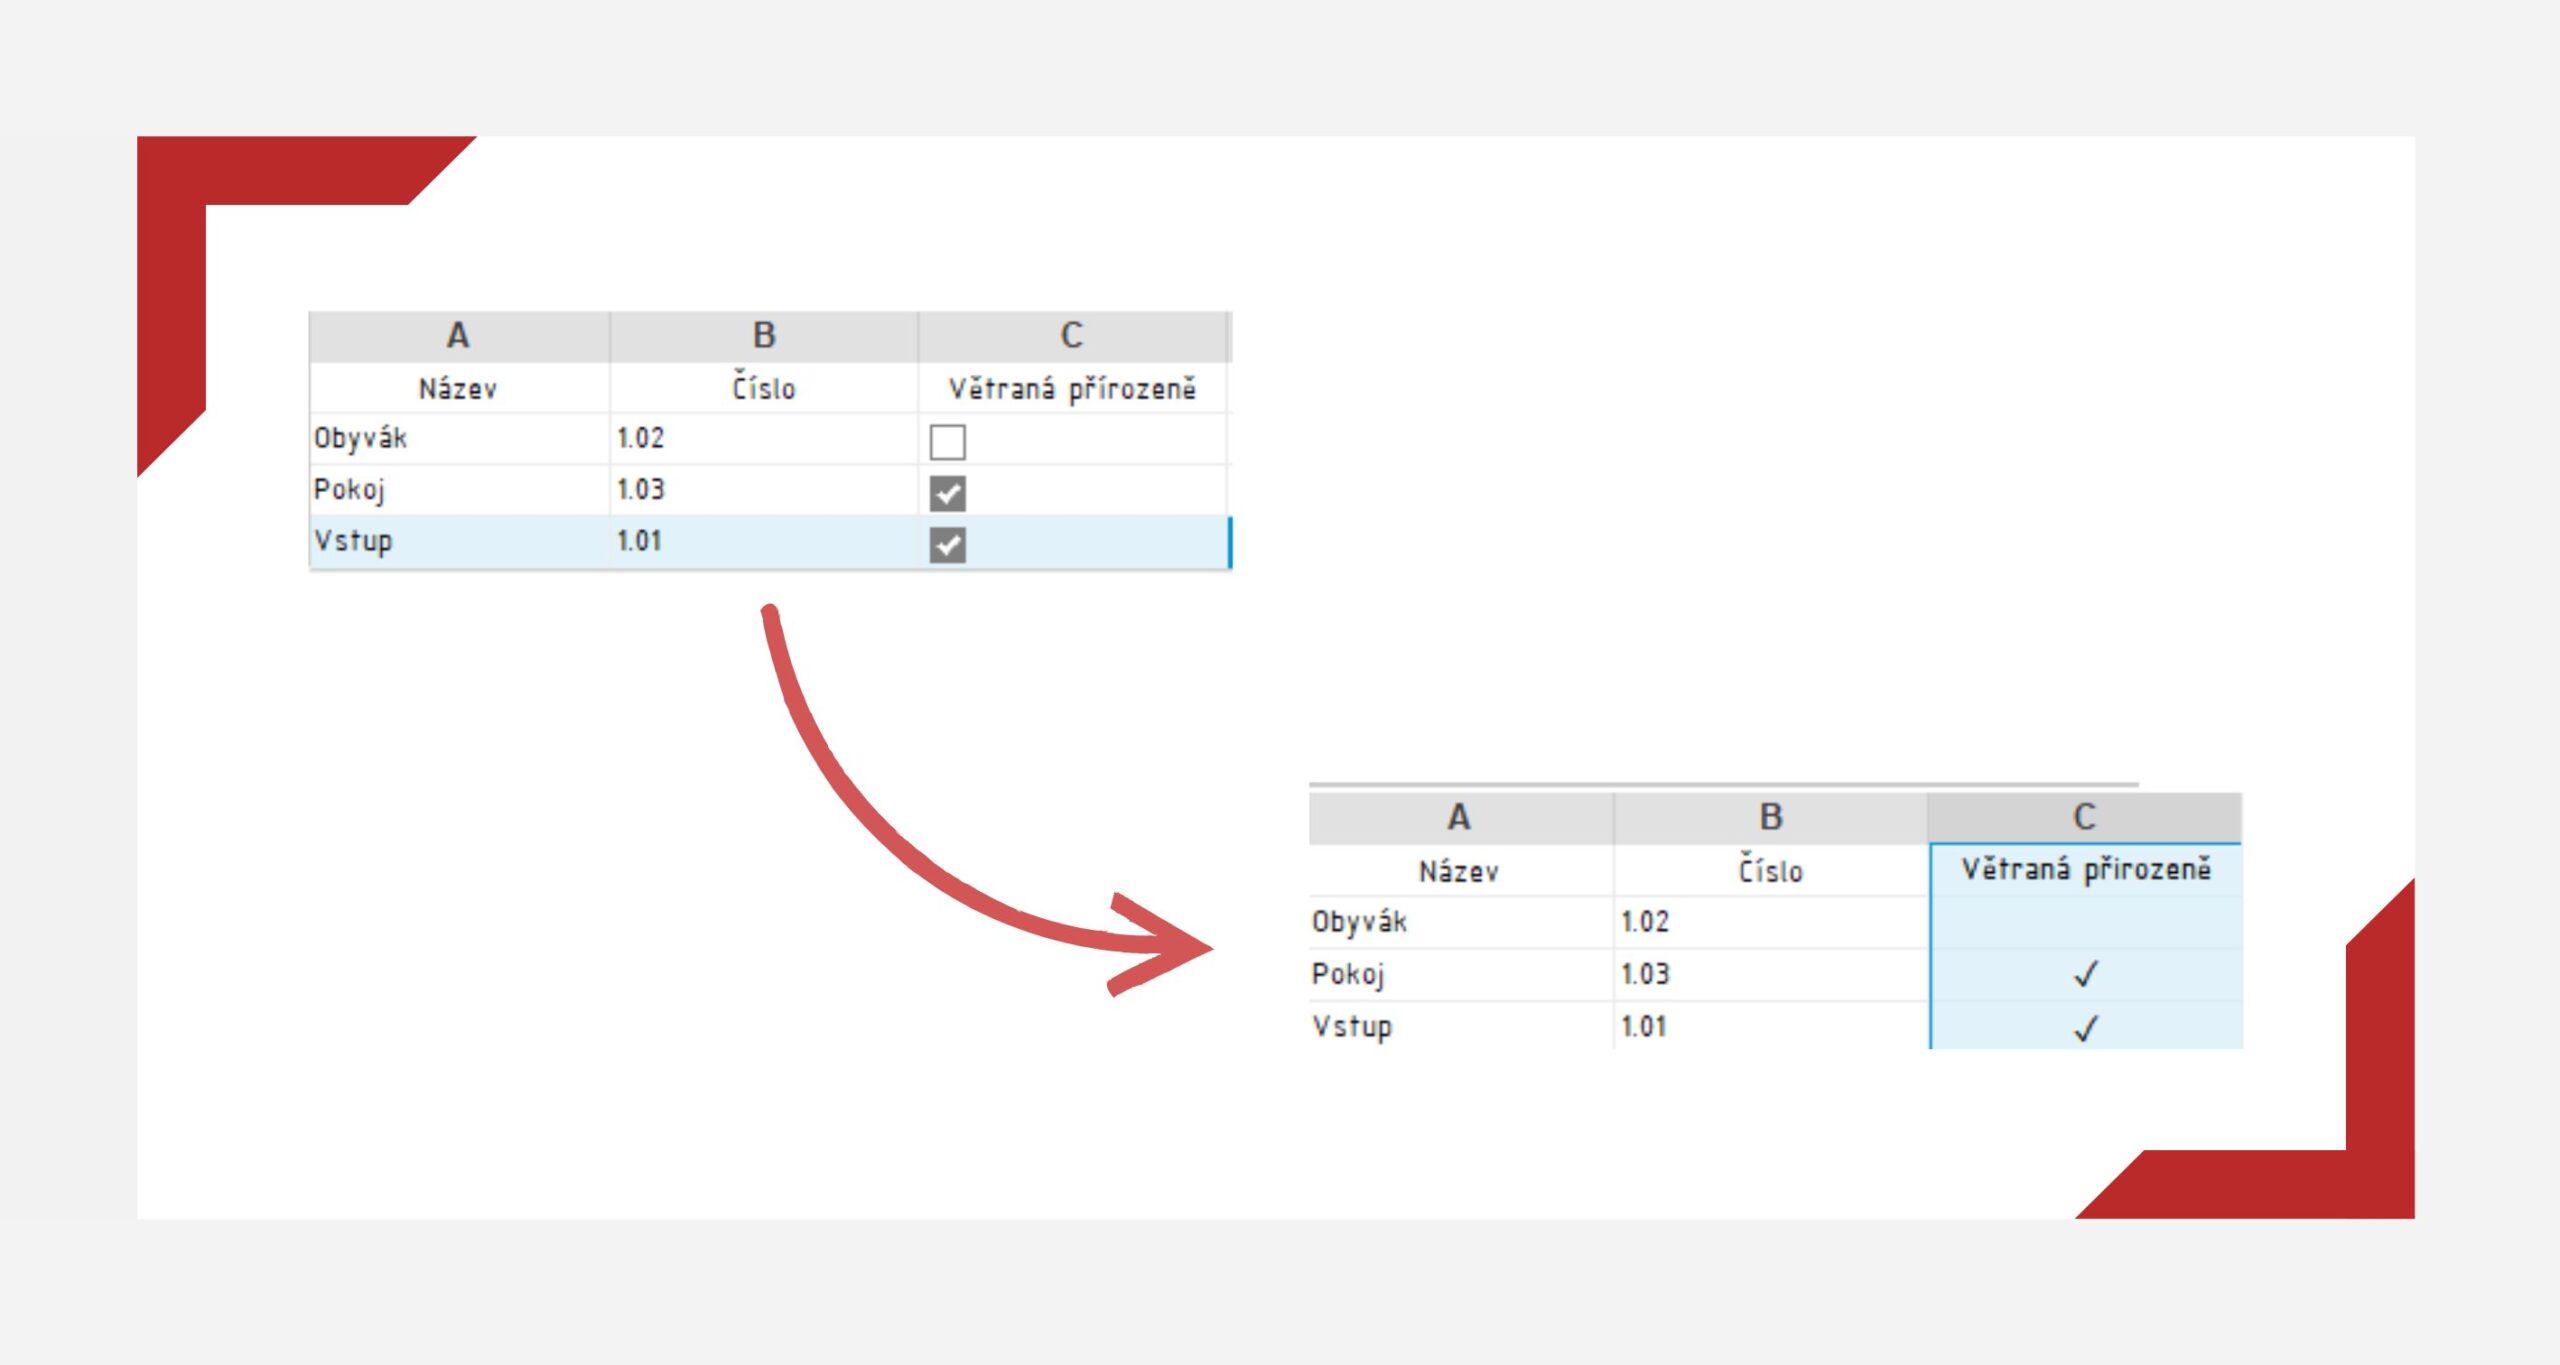This screenshot has width=2560, height=1365.
Task: Uncheck the checkbox in highlighted Vstup row
Action: 947,545
